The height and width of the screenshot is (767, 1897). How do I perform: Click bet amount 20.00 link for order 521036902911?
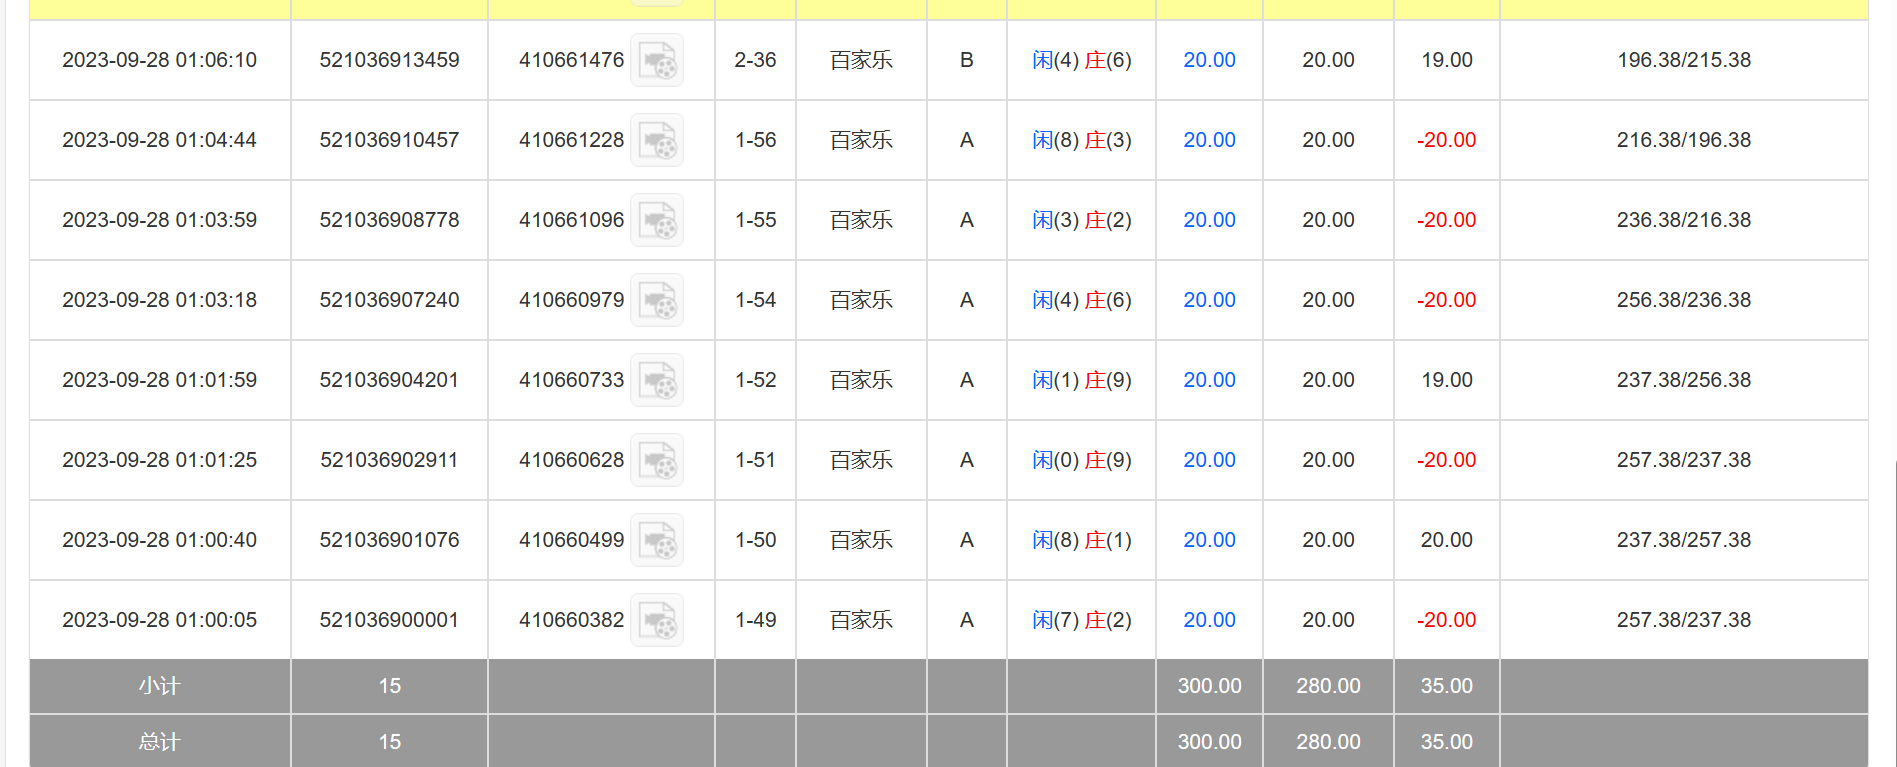coord(1209,460)
